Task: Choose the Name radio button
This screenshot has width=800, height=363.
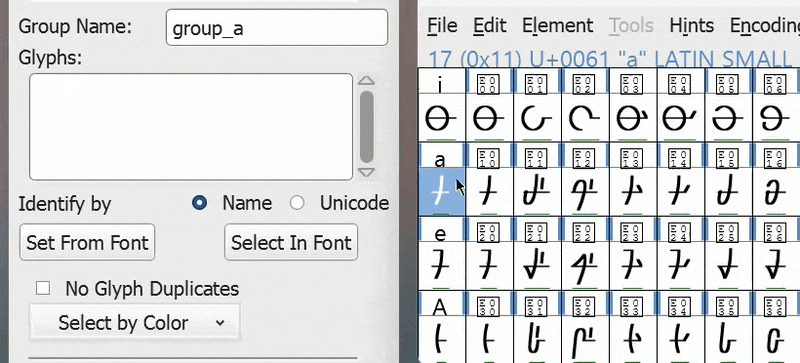Action: 199,203
